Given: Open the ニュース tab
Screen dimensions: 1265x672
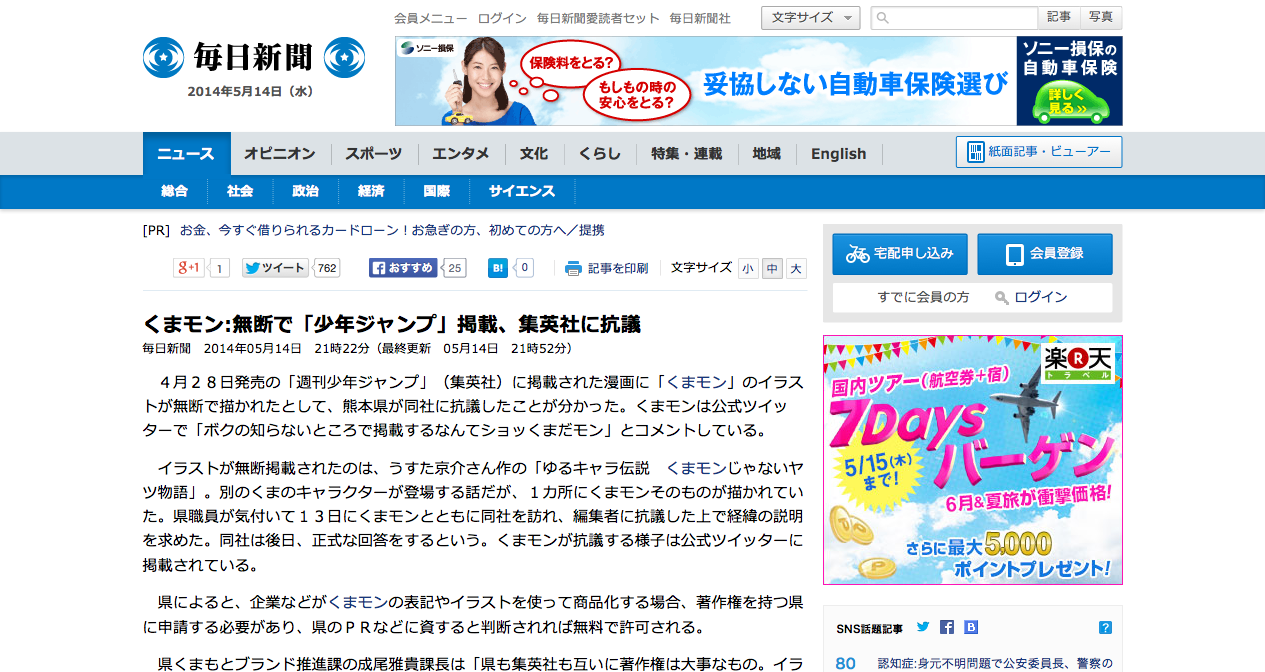Looking at the screenshot, I should 186,153.
